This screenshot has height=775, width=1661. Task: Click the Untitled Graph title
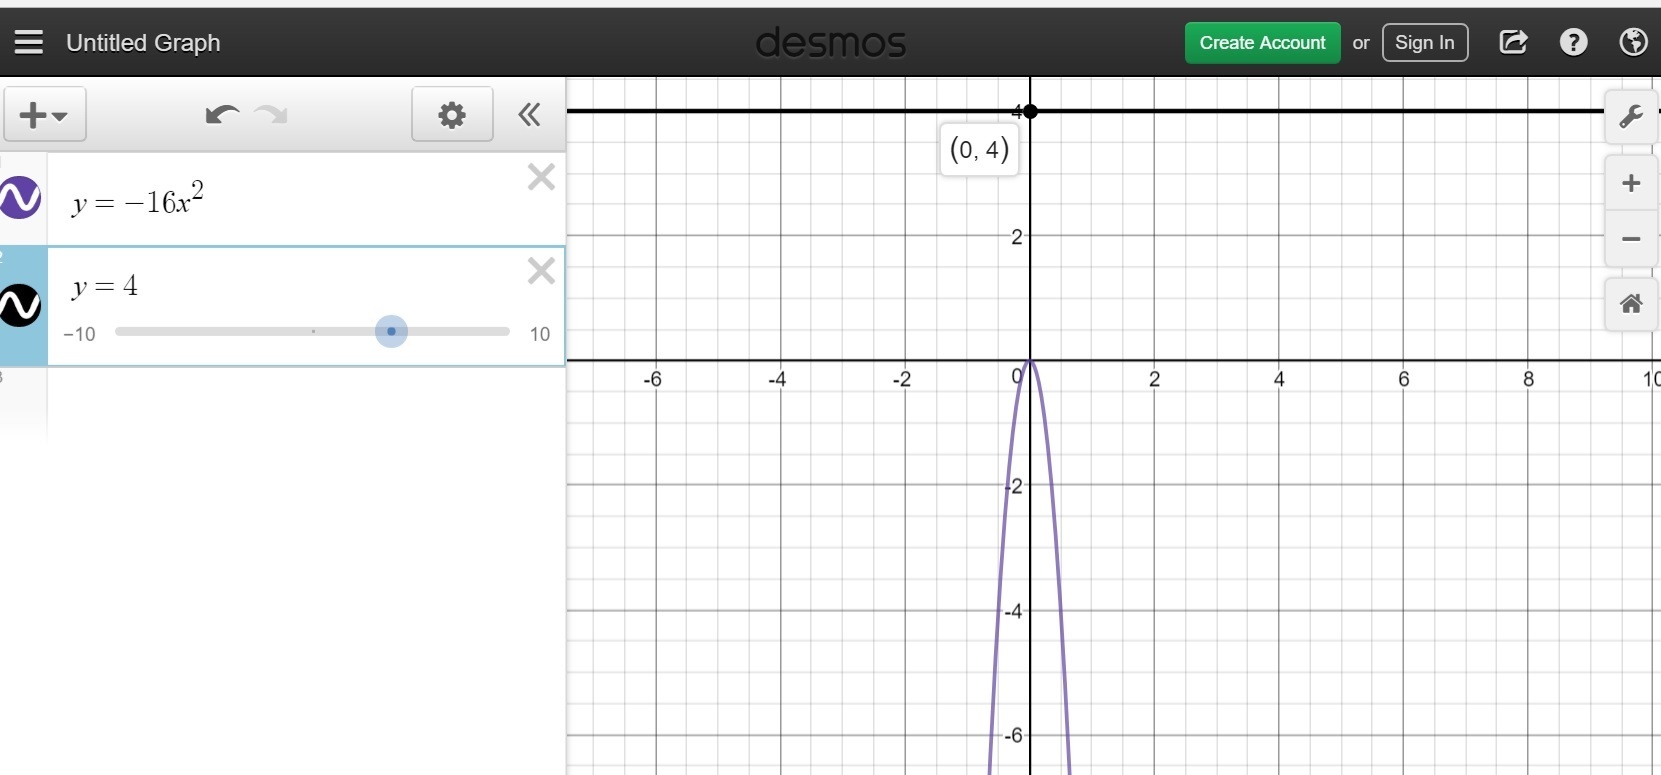pyautogui.click(x=143, y=43)
